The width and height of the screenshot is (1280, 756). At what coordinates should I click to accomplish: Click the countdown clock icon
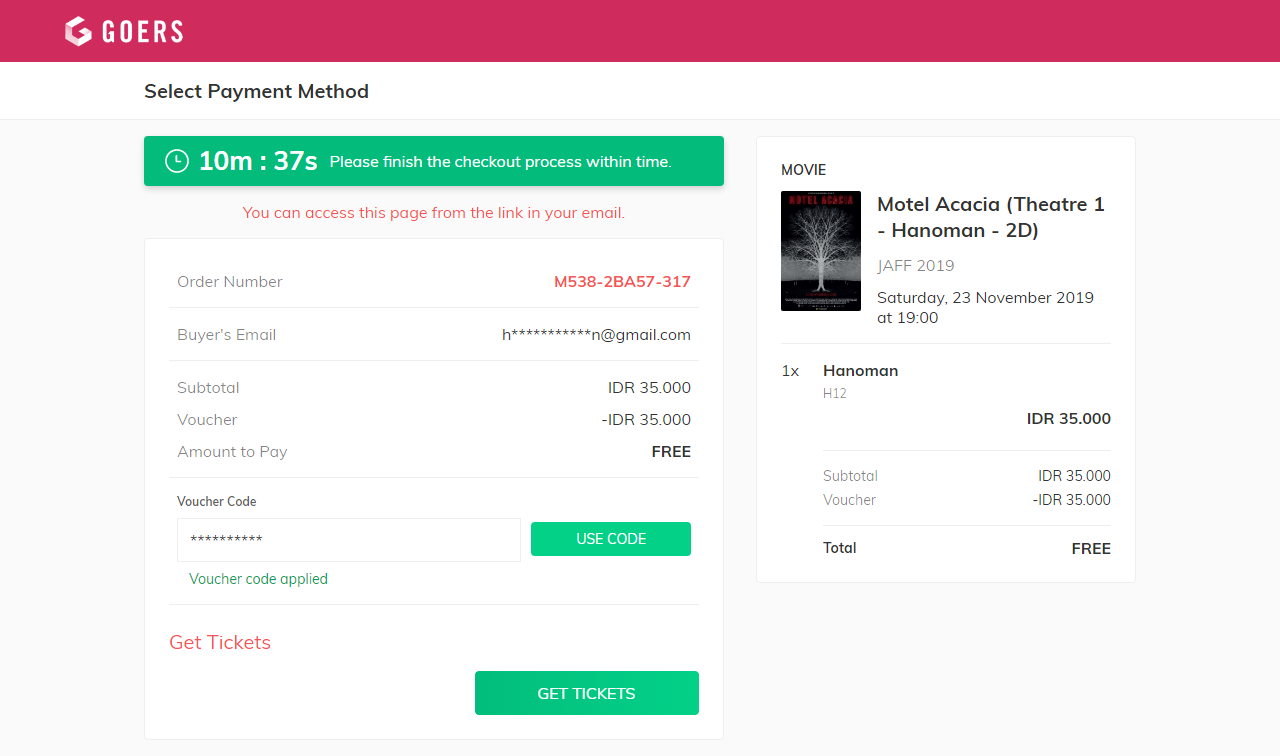[x=177, y=161]
